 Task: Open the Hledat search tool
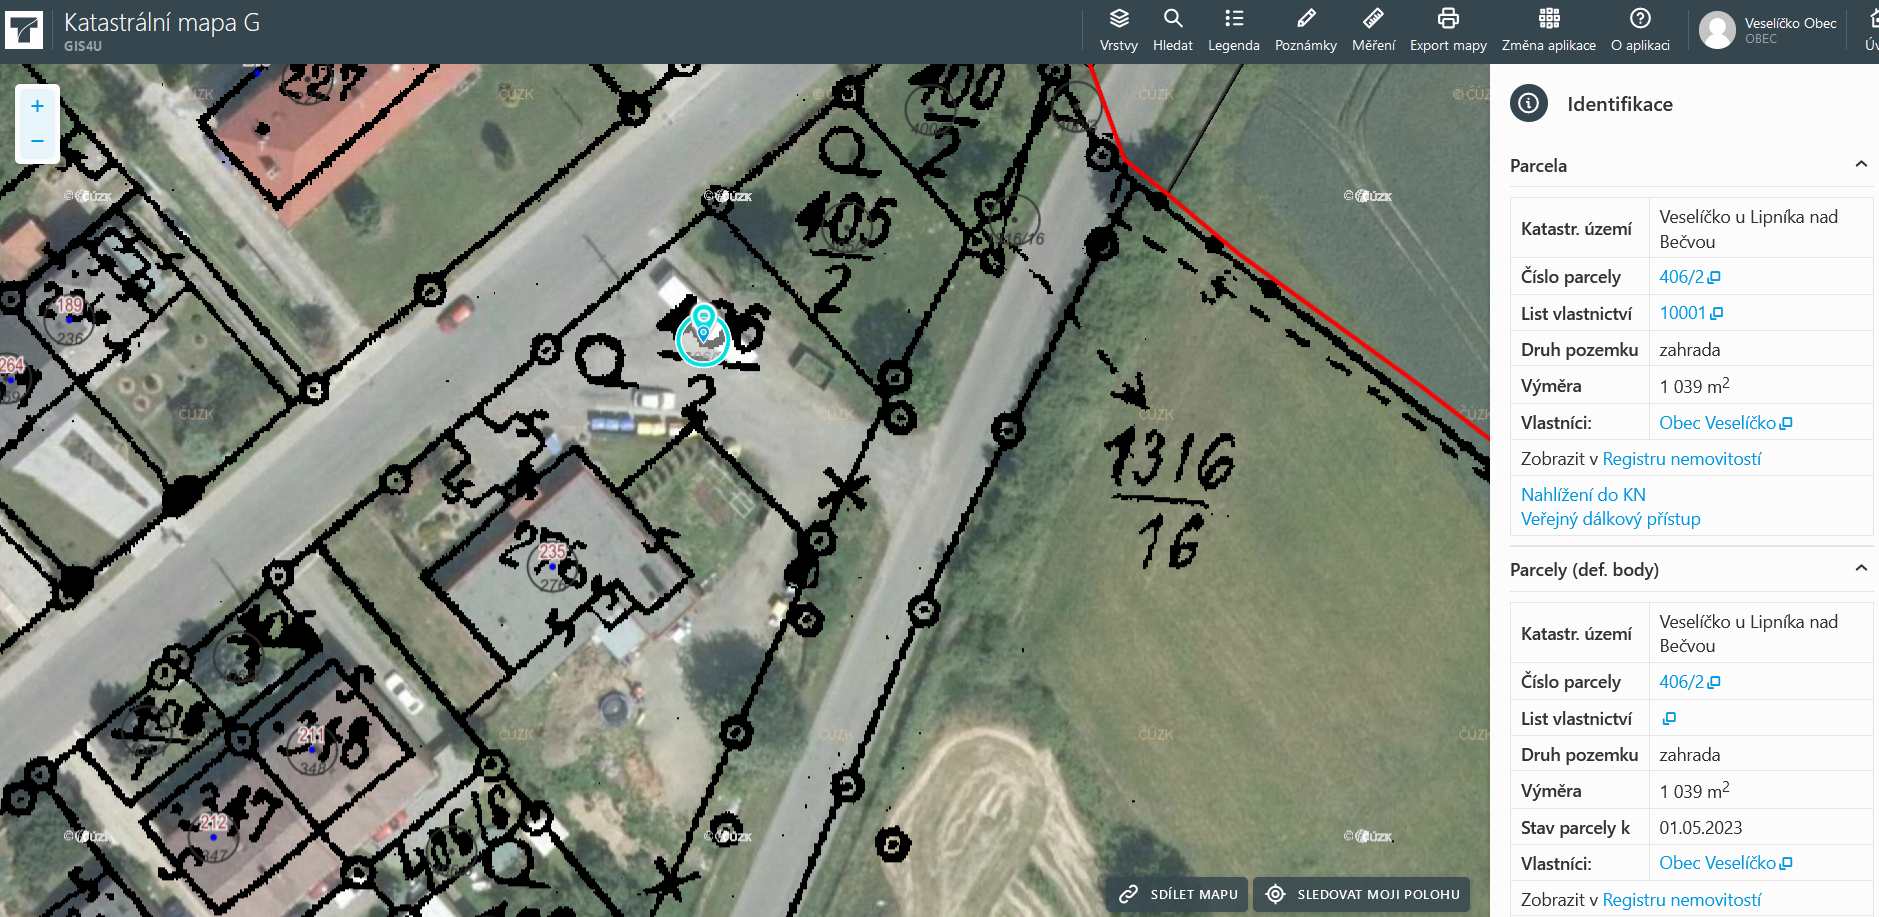[1172, 30]
